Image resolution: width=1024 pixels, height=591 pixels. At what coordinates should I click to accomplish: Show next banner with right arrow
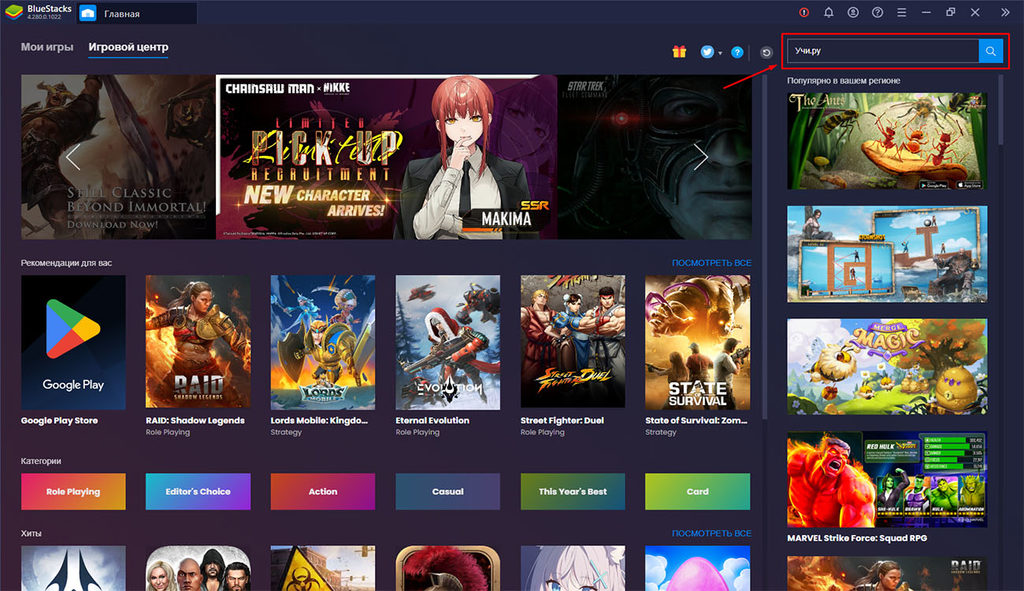point(701,157)
